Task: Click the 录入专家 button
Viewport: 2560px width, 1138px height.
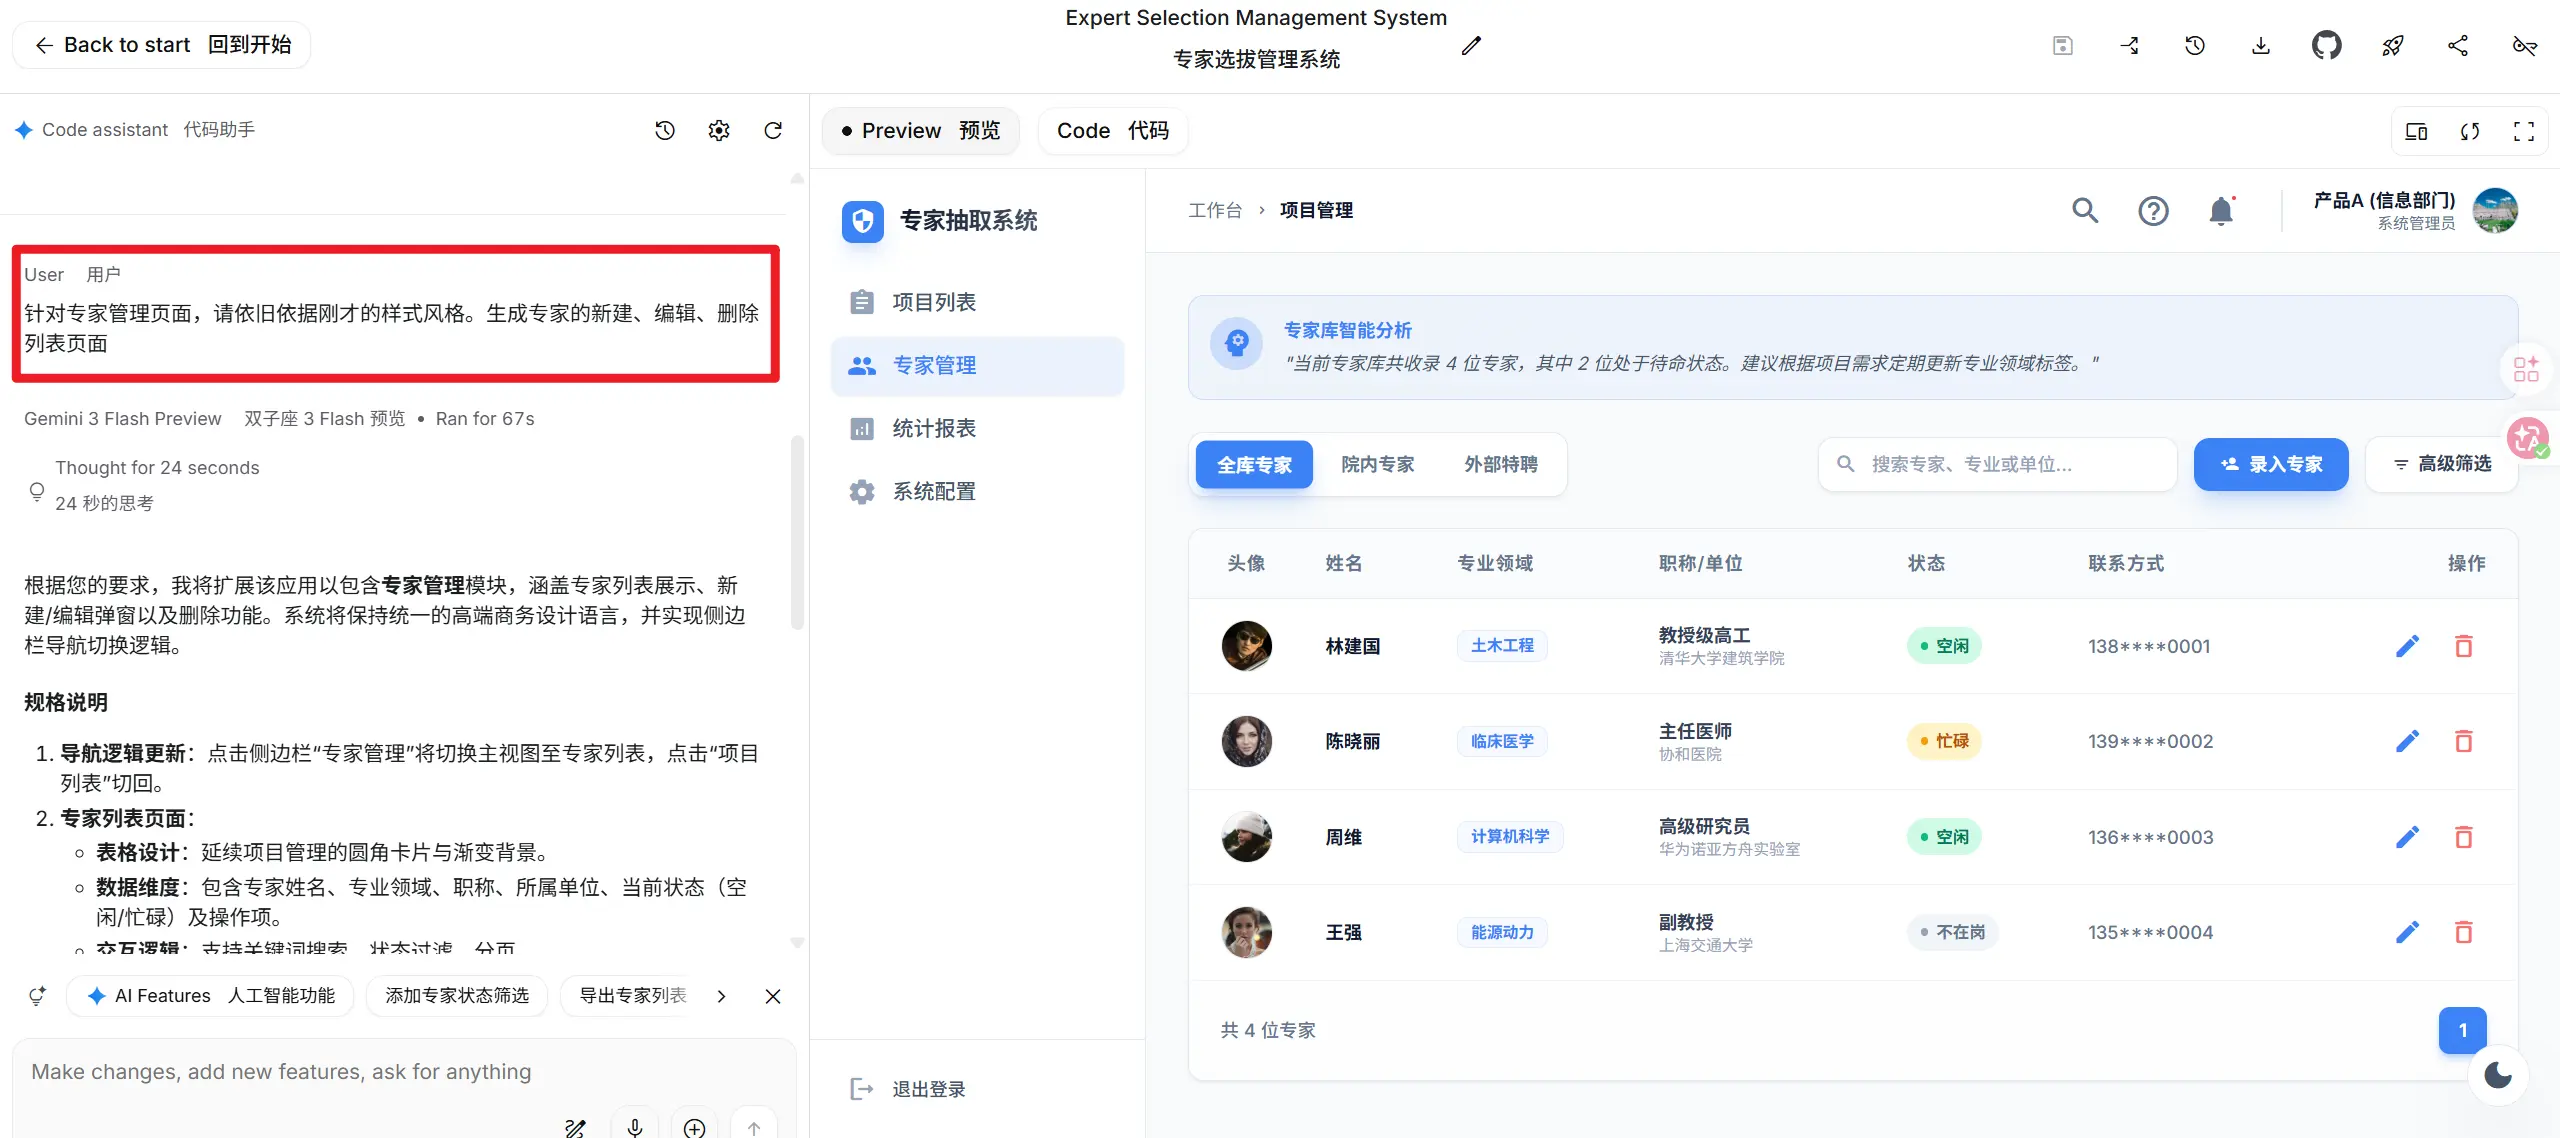Action: point(2270,464)
